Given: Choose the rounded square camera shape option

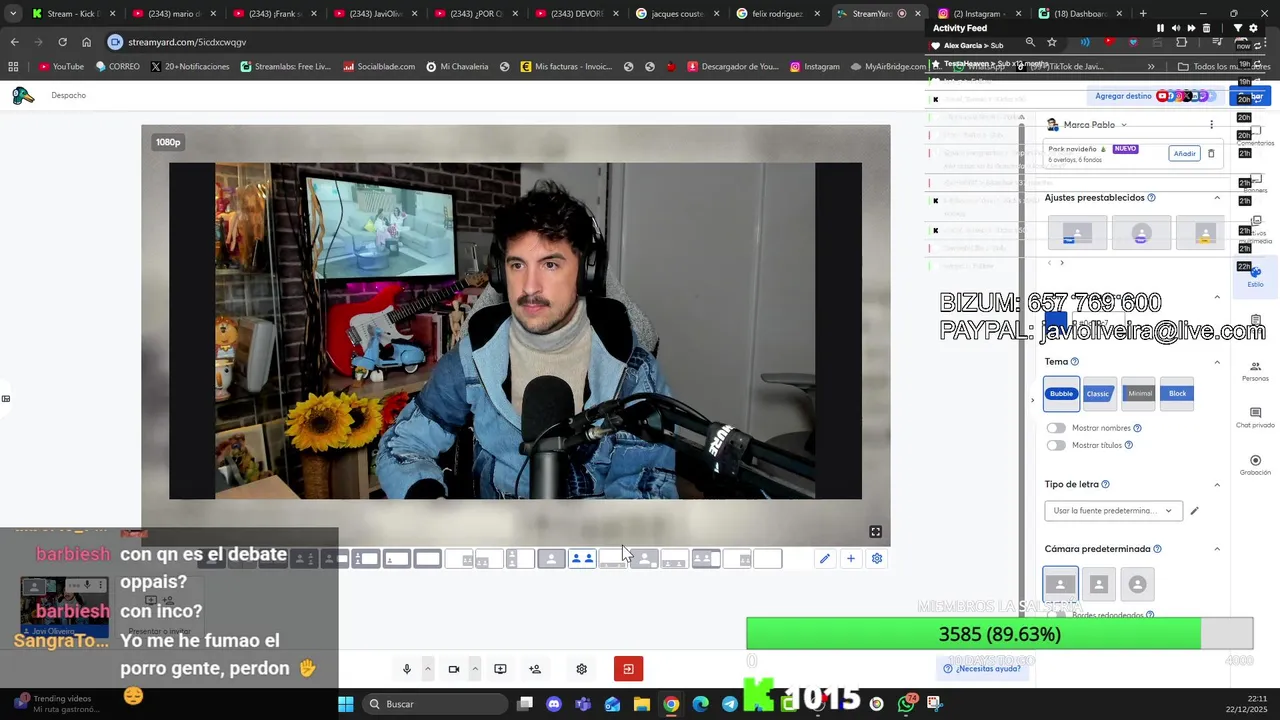Looking at the screenshot, I should point(1099,584).
